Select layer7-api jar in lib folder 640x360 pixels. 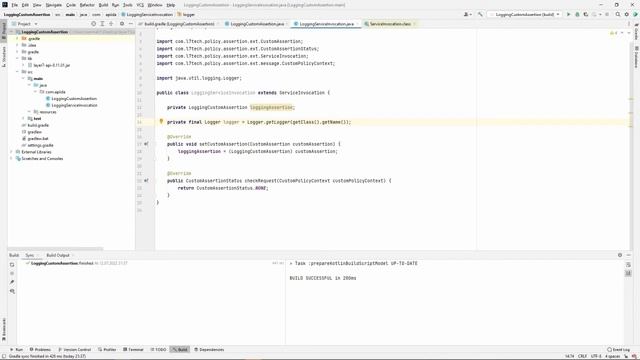(x=51, y=65)
